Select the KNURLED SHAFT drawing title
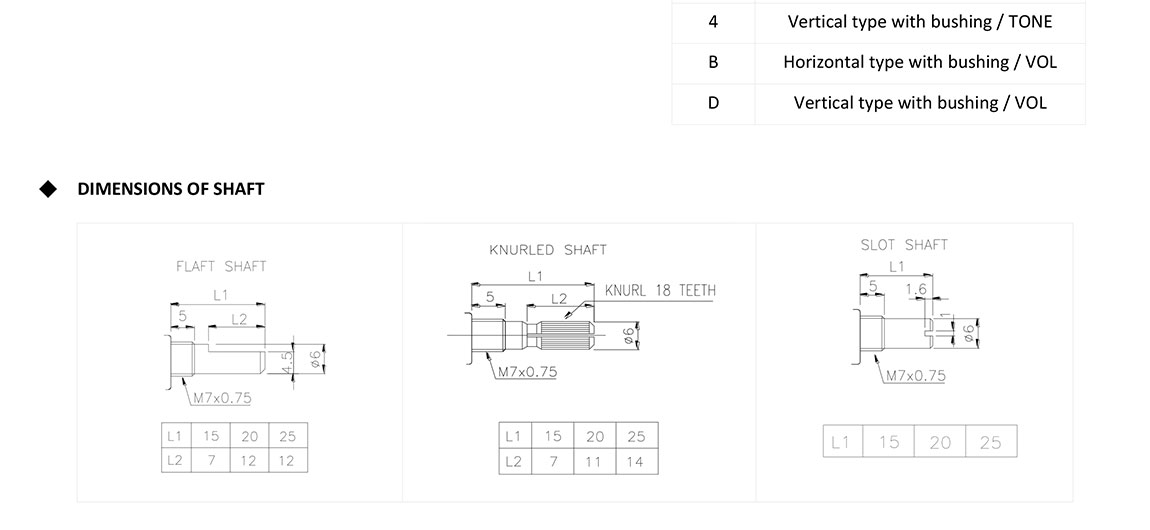Viewport: 1150px width, 530px height. (547, 249)
